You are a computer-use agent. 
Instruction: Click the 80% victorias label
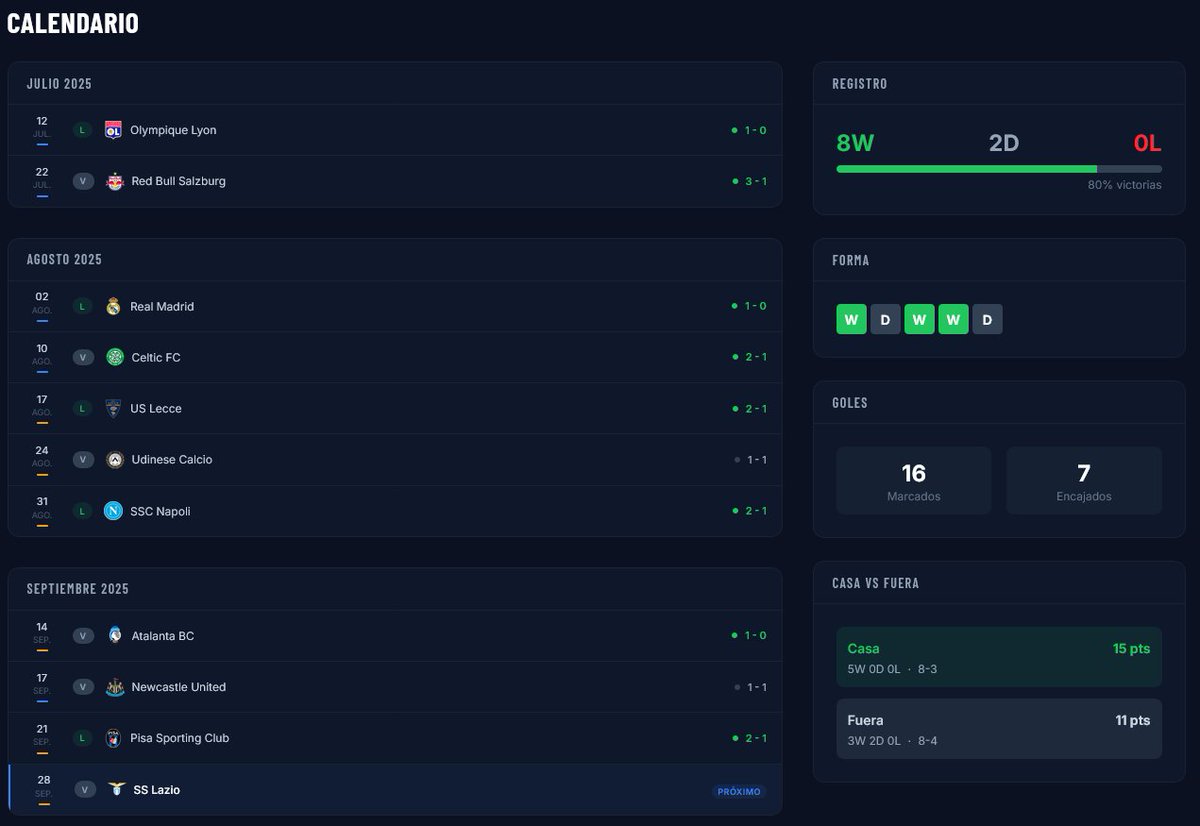pyautogui.click(x=1125, y=185)
